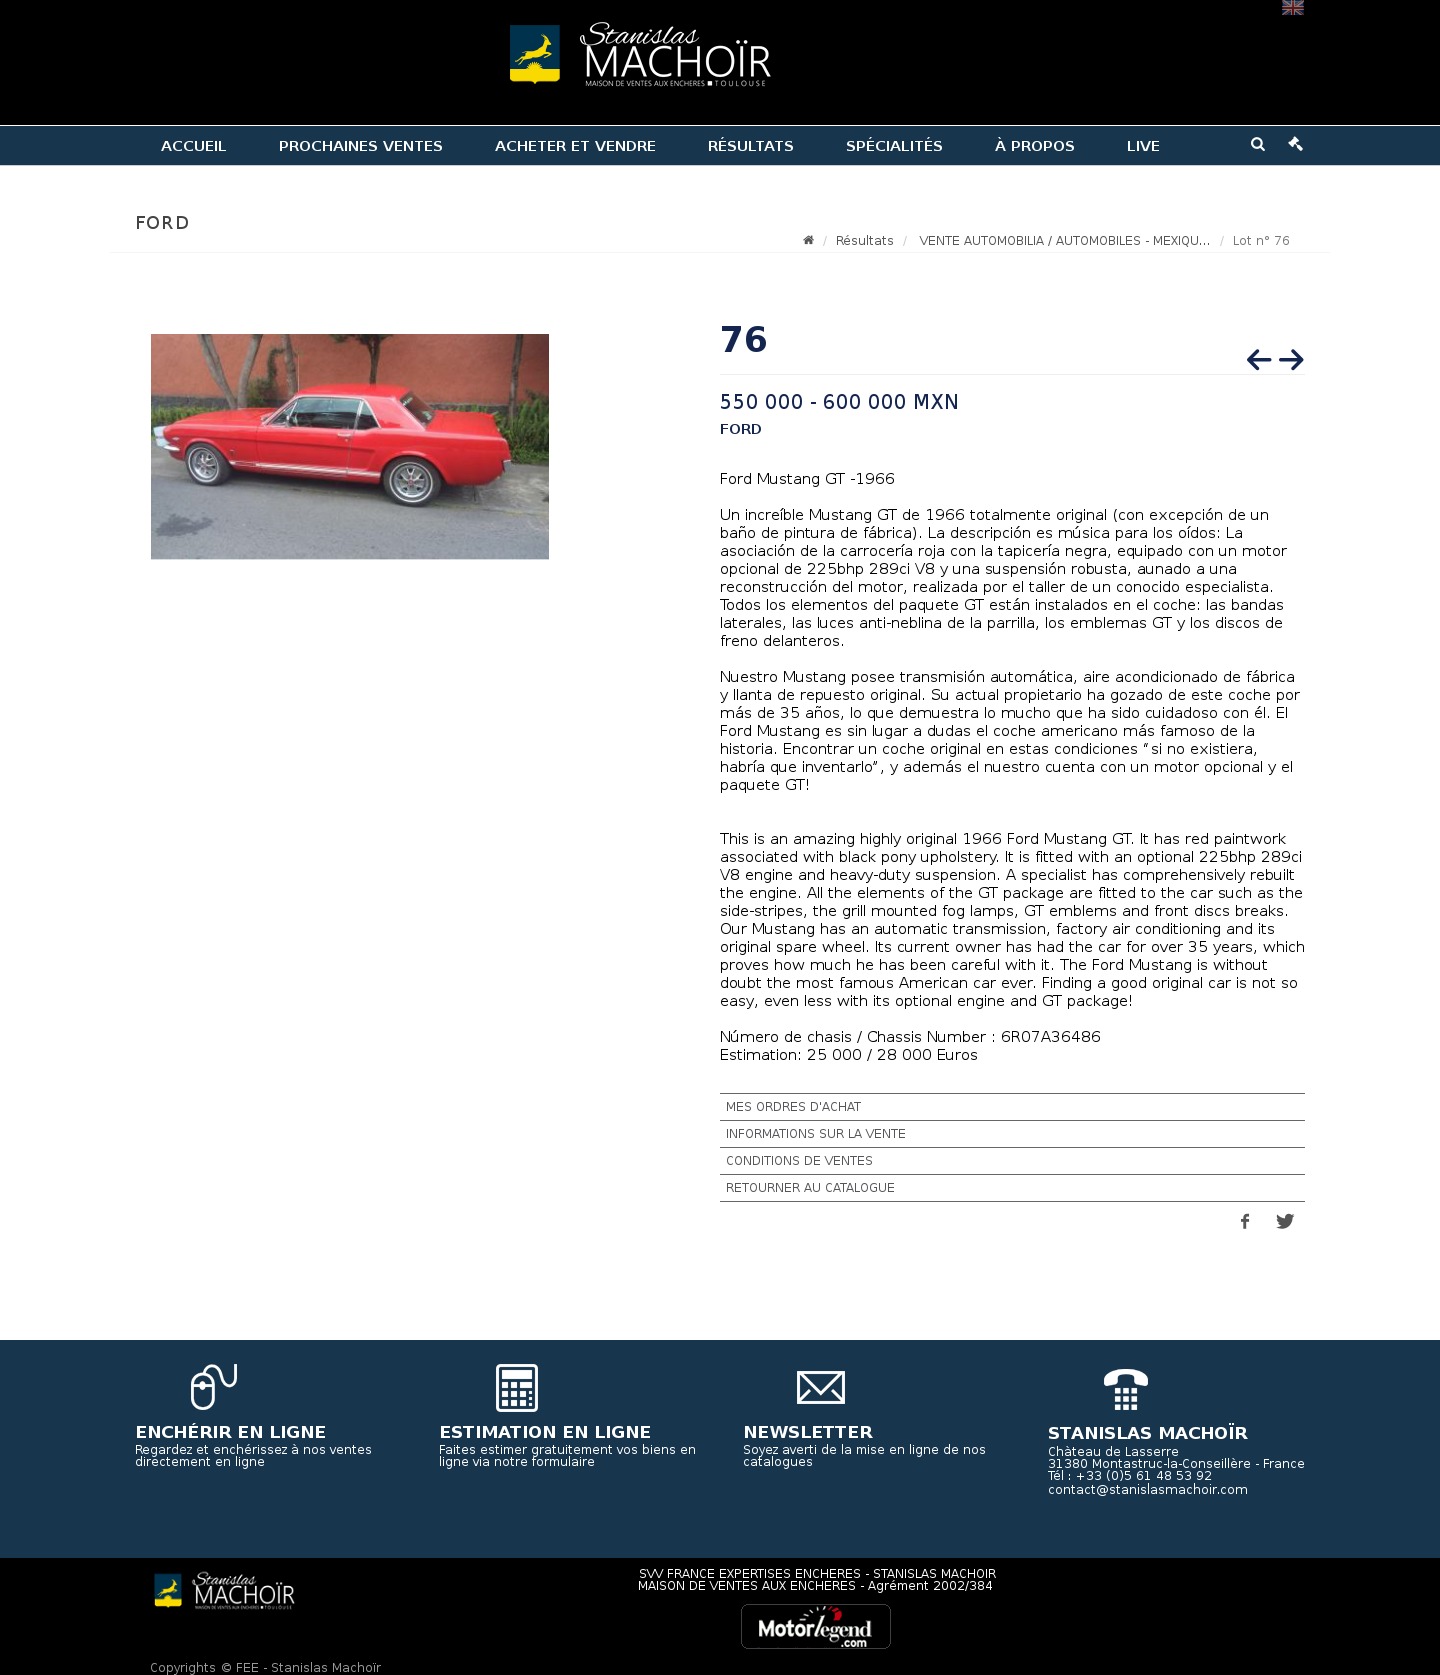Click the Copyrights FEE - Stanislas Machoïr text
Image resolution: width=1440 pixels, height=1675 pixels.
coord(265,1667)
